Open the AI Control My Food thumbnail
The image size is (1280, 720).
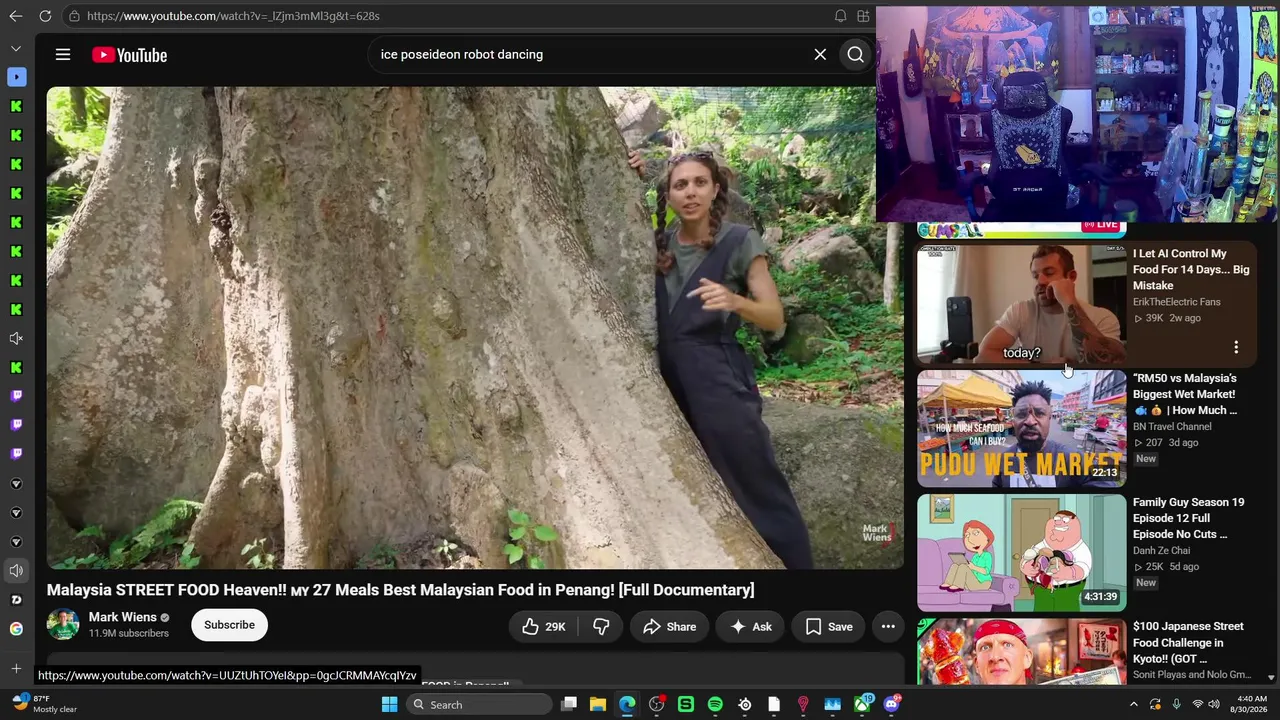1021,304
